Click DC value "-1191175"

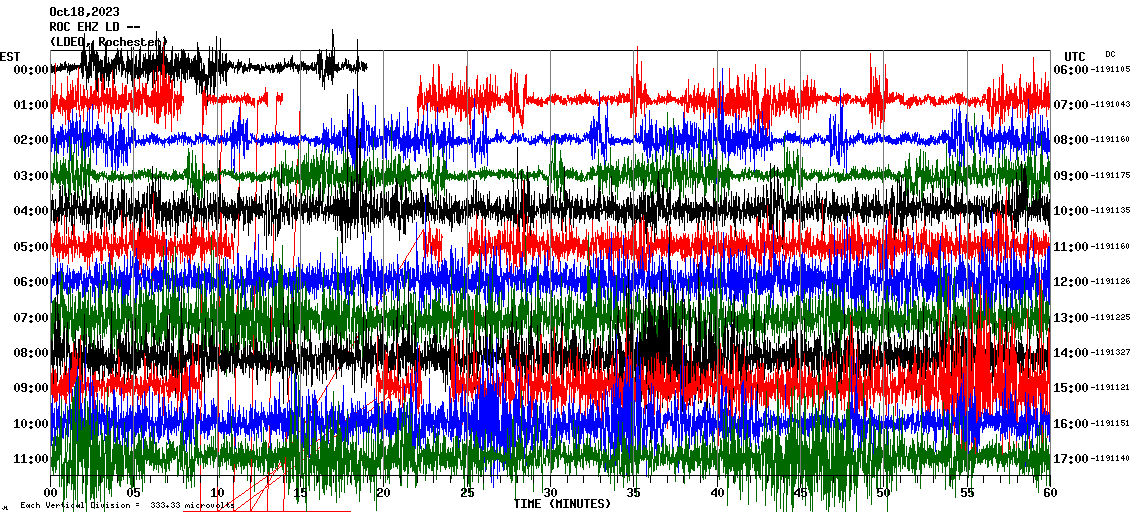point(1109,175)
